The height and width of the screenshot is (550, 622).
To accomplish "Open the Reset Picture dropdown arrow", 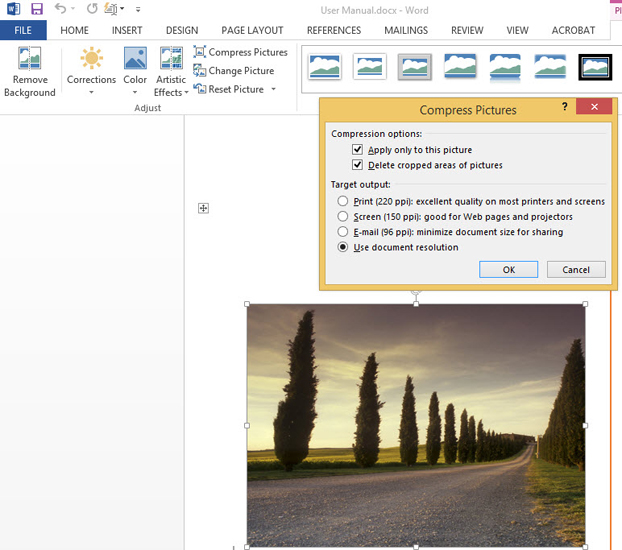I will click(273, 90).
